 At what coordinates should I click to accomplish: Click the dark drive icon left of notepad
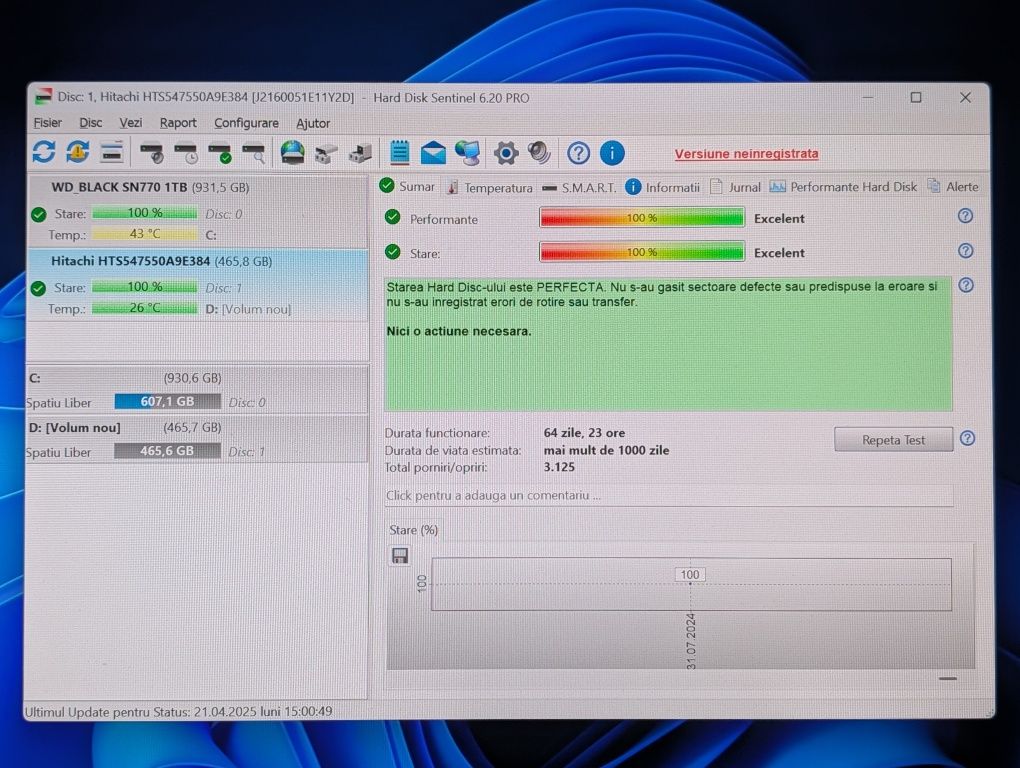click(360, 154)
